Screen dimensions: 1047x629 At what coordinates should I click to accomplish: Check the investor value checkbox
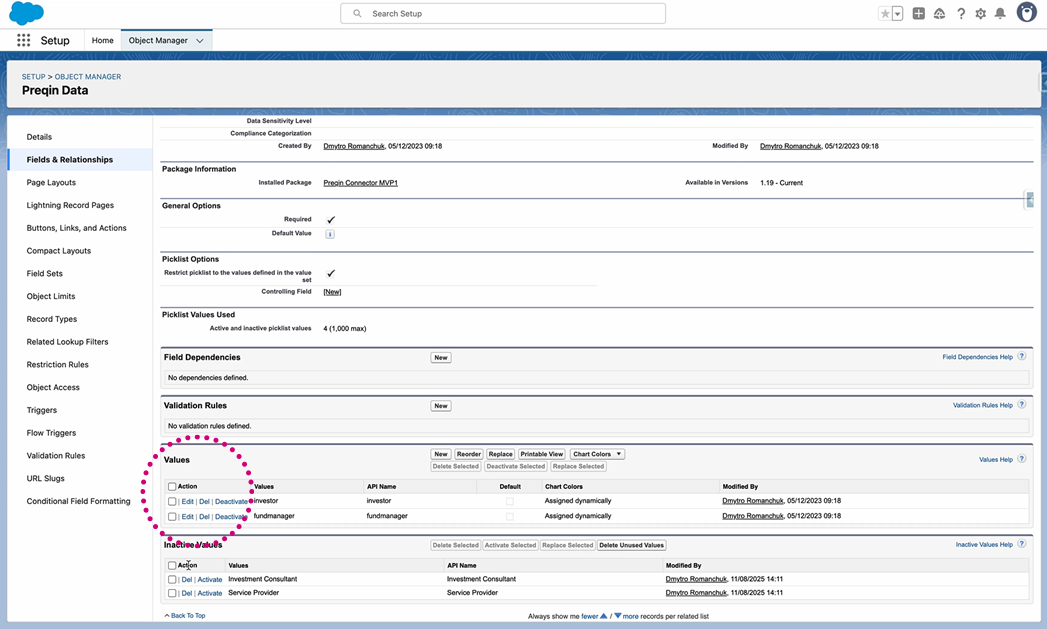(172, 501)
